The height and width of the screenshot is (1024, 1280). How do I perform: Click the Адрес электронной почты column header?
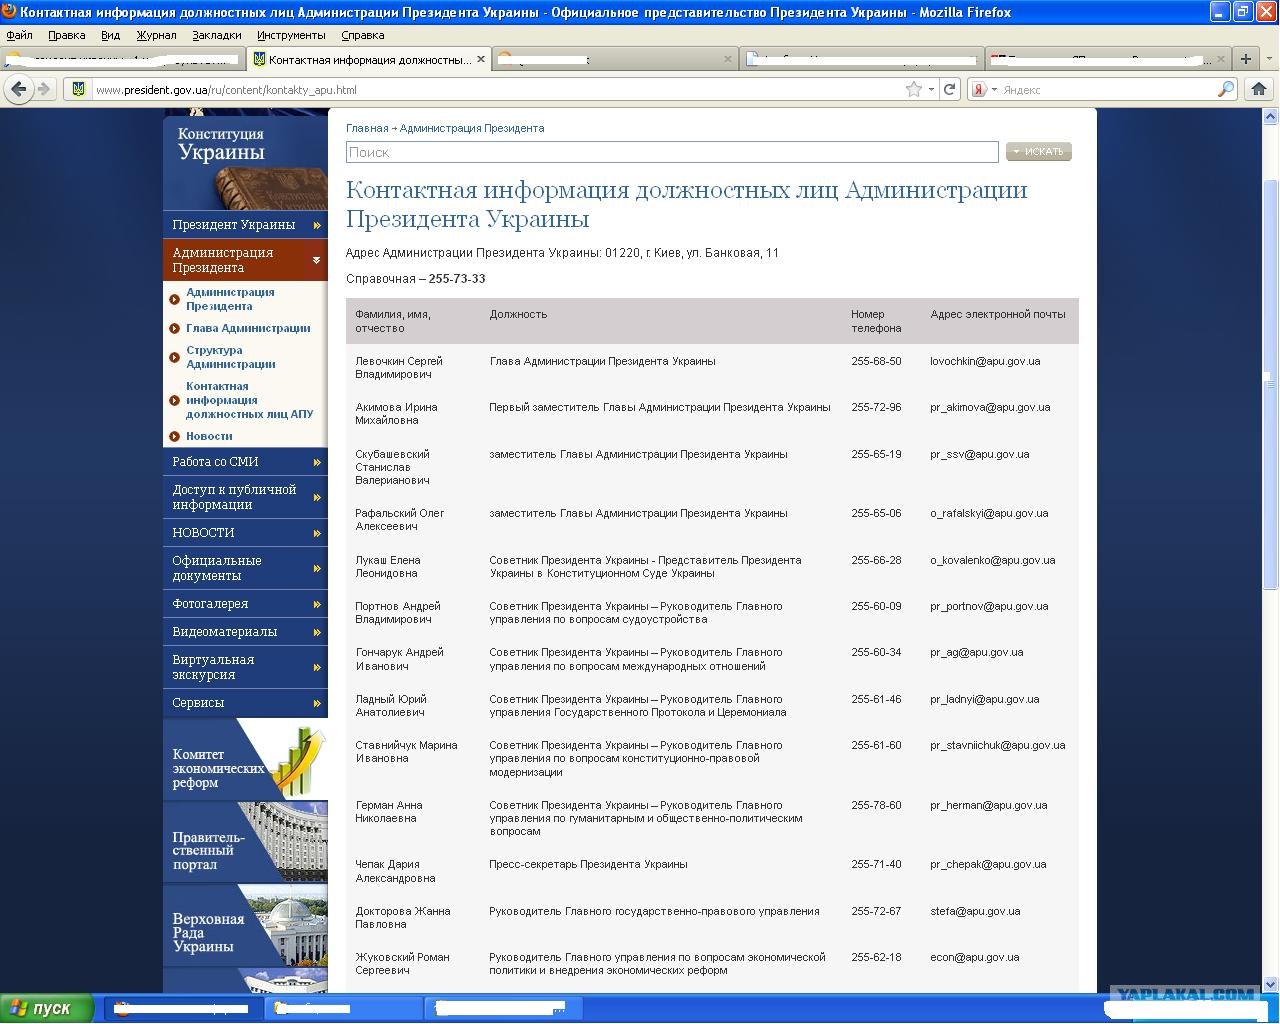998,314
